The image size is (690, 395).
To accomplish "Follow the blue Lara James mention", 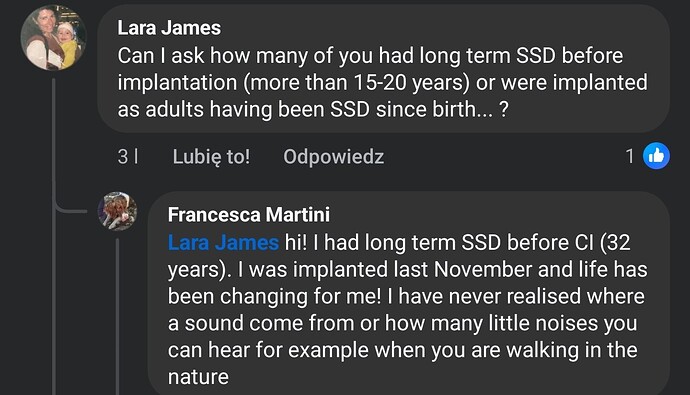I will click(x=224, y=242).
